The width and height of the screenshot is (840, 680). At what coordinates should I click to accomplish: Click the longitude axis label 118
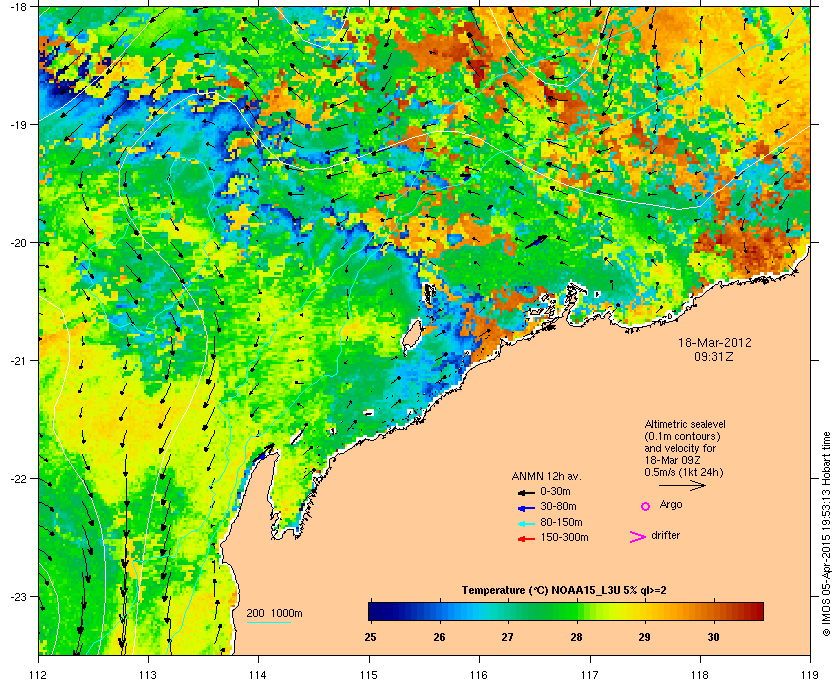click(x=700, y=675)
